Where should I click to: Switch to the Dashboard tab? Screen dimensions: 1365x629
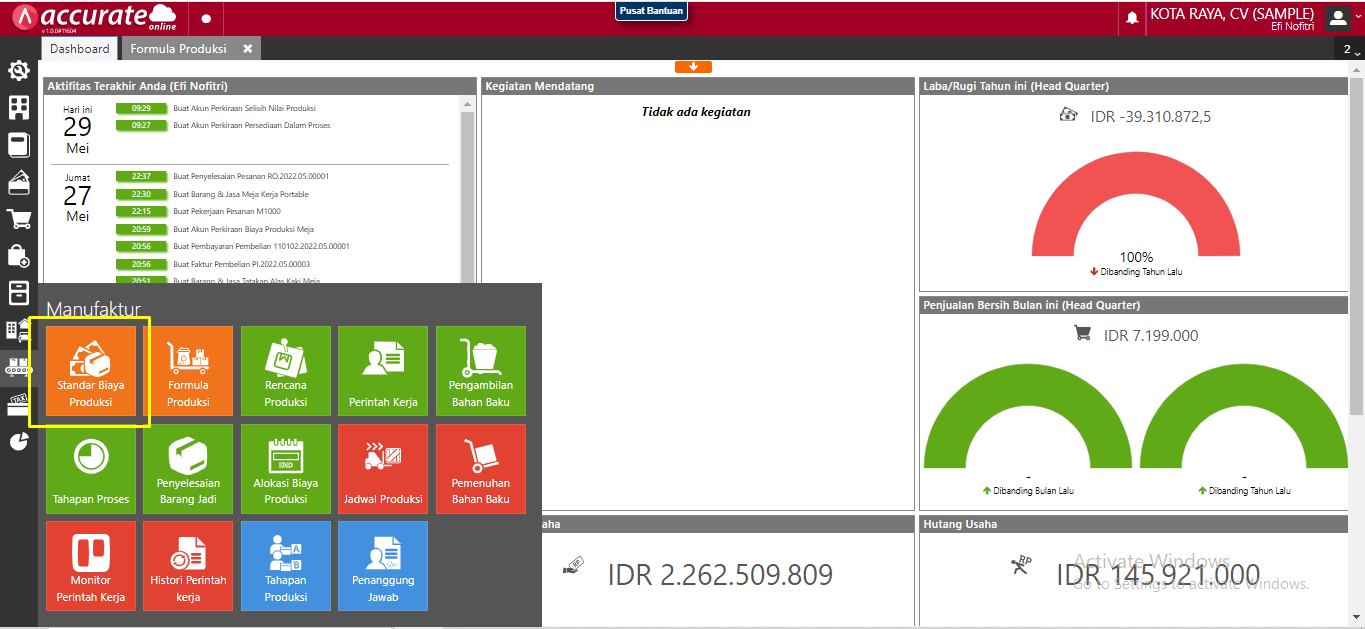click(x=80, y=48)
